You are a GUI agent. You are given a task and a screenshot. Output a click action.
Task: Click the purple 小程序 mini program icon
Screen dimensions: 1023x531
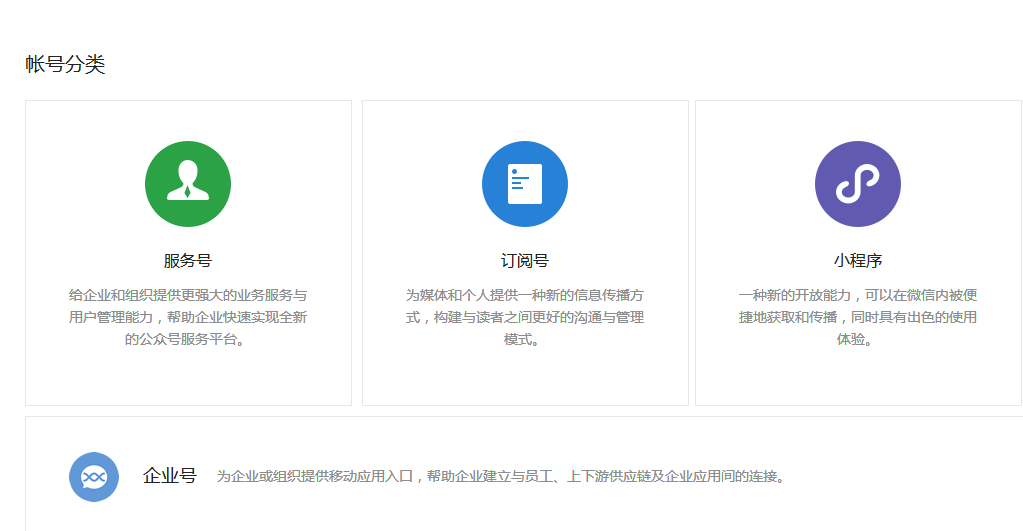coord(858,184)
